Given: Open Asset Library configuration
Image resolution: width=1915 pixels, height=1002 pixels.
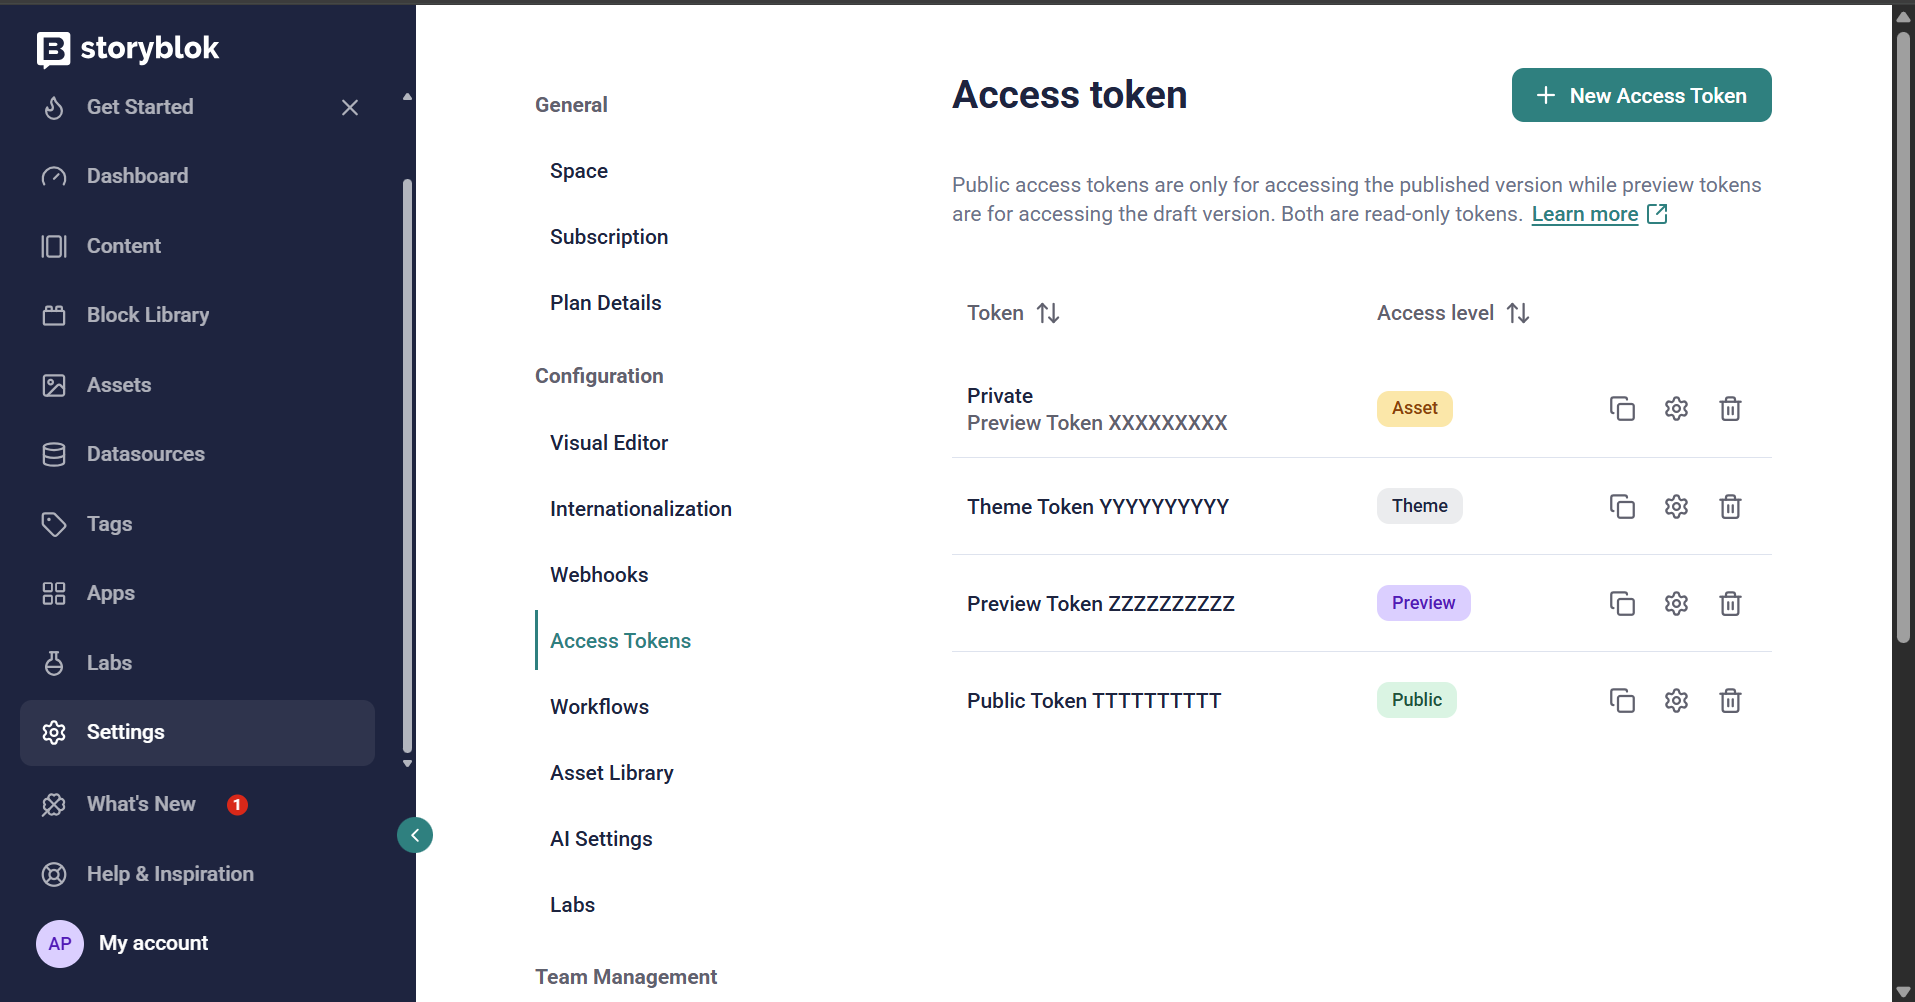Looking at the screenshot, I should point(612,773).
